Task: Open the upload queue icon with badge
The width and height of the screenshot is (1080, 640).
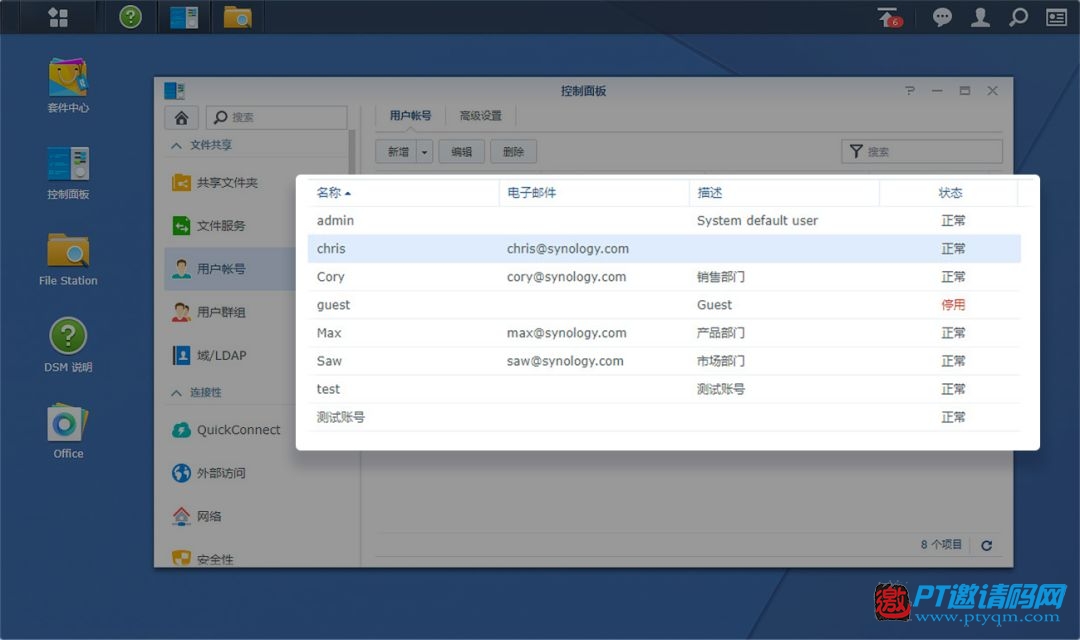Action: [x=889, y=17]
